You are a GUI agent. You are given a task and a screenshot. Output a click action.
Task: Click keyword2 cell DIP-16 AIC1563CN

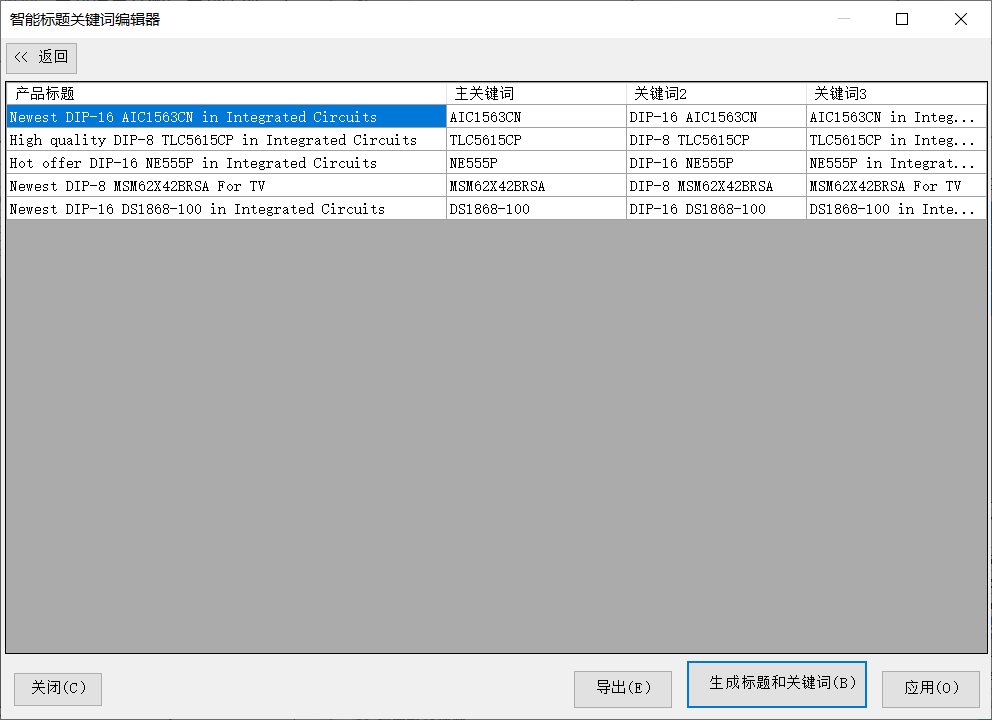[x=717, y=117]
